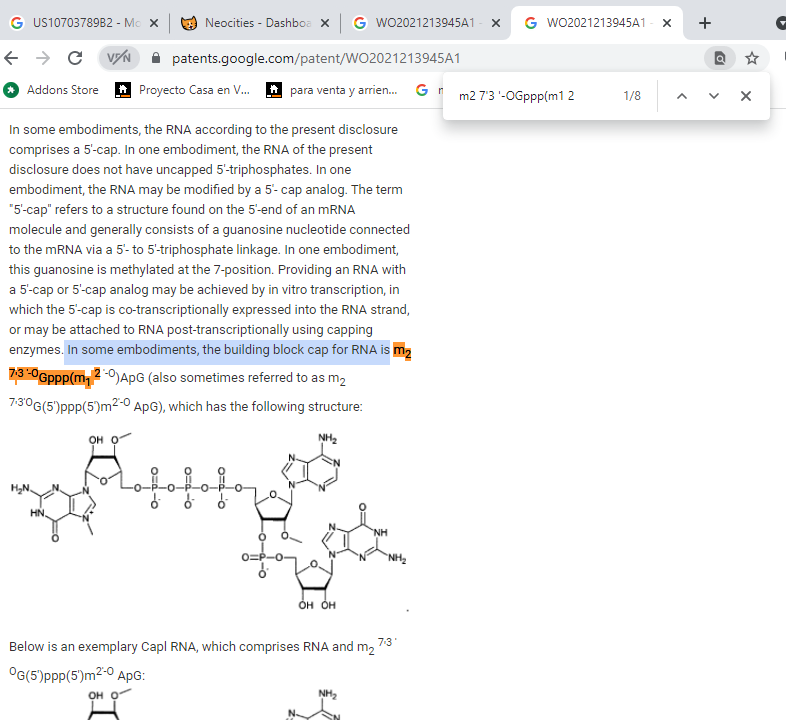Click the browser back arrow
The width and height of the screenshot is (786, 720).
tap(12, 58)
